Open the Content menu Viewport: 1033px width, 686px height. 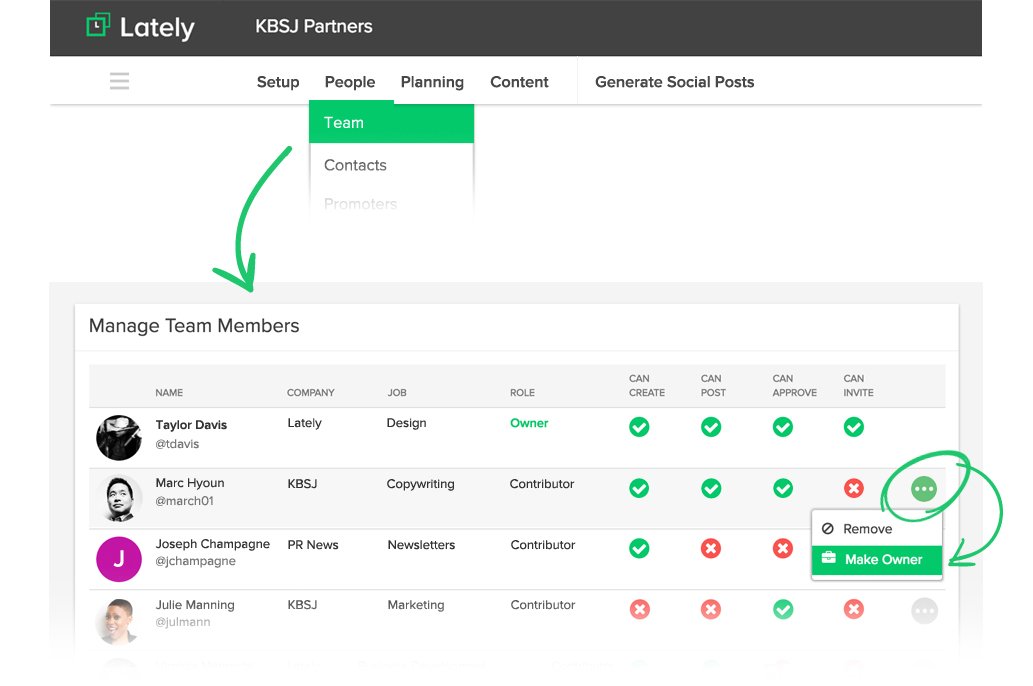pos(519,82)
